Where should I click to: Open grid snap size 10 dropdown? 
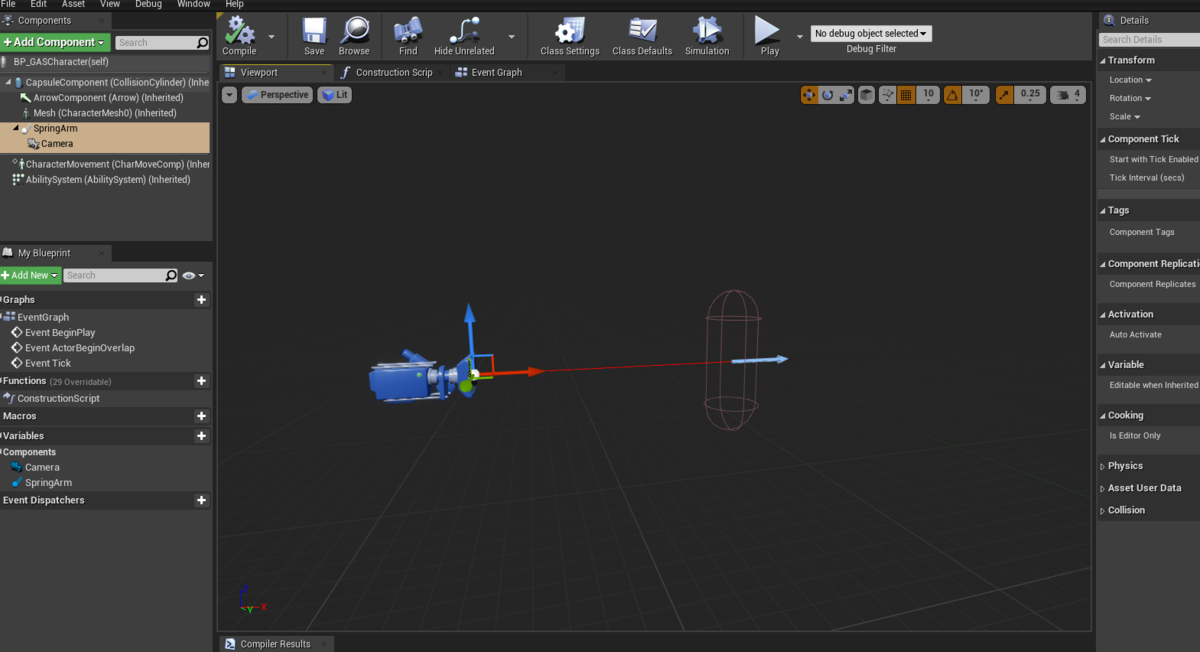point(928,95)
